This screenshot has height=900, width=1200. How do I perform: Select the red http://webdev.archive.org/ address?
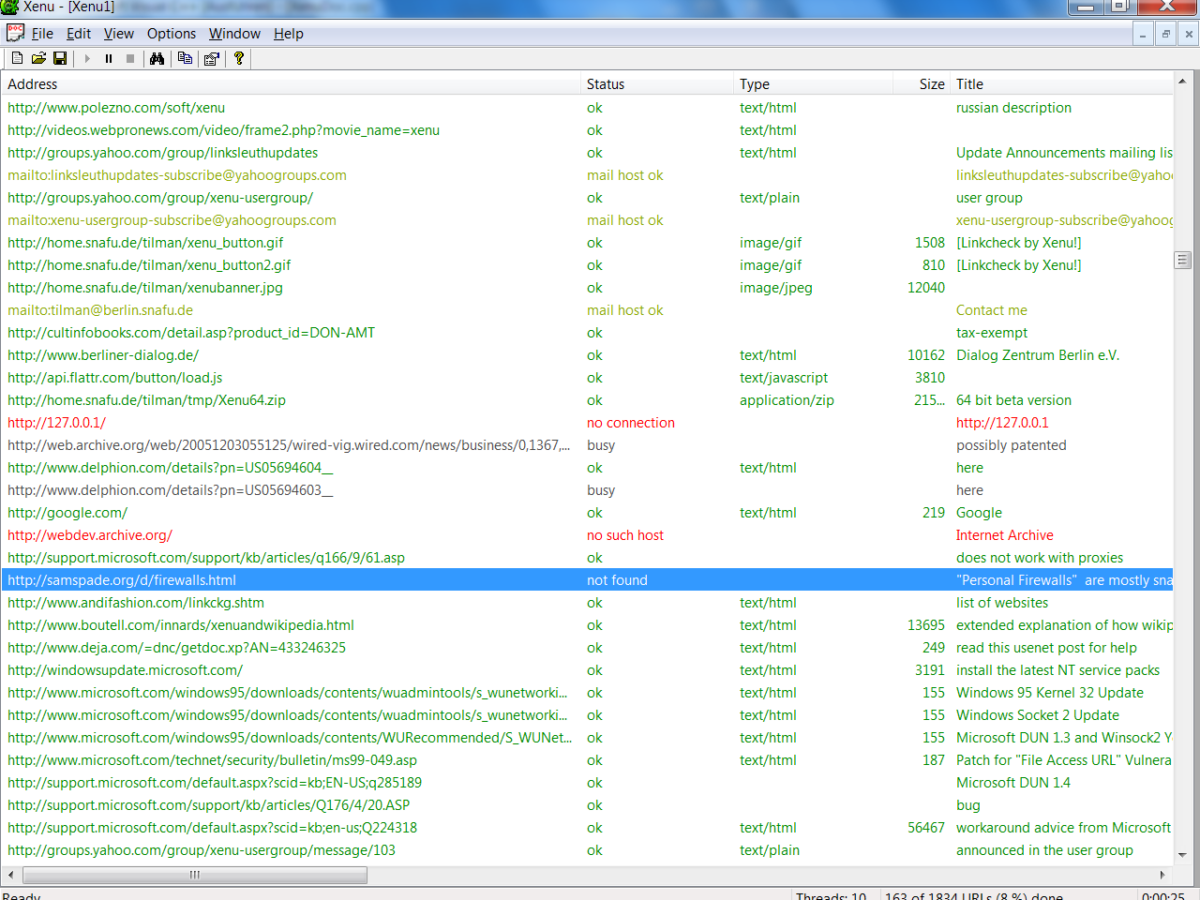(90, 535)
